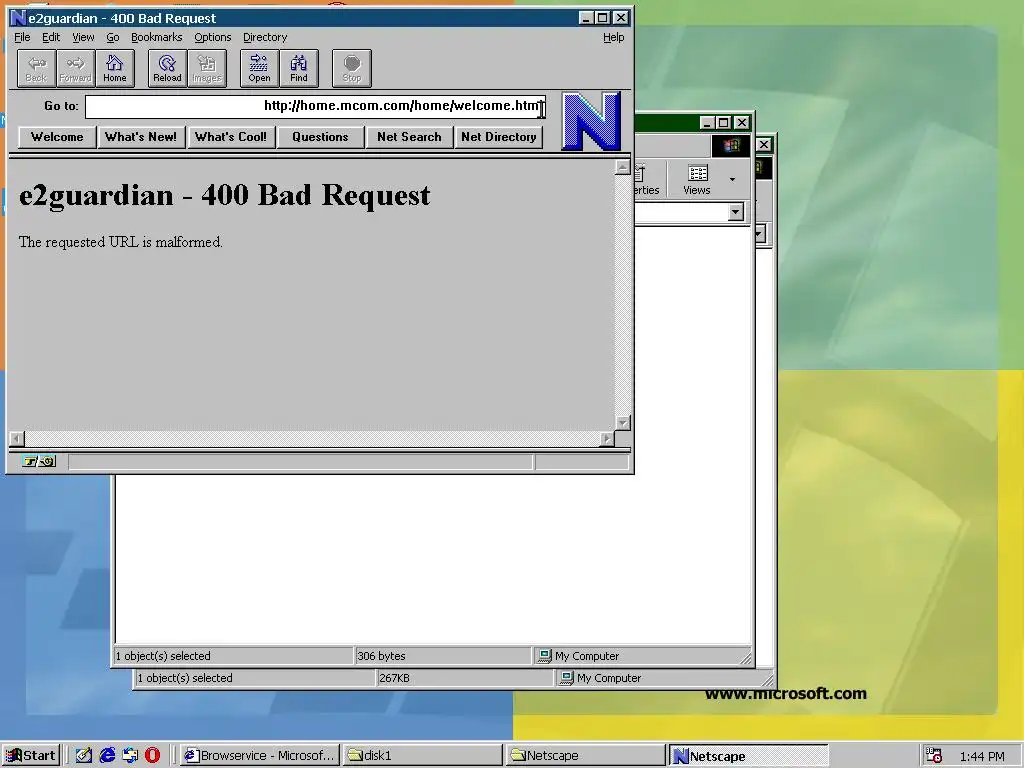Launch Opera from the quick launch bar
1024x768 pixels.
[152, 756]
